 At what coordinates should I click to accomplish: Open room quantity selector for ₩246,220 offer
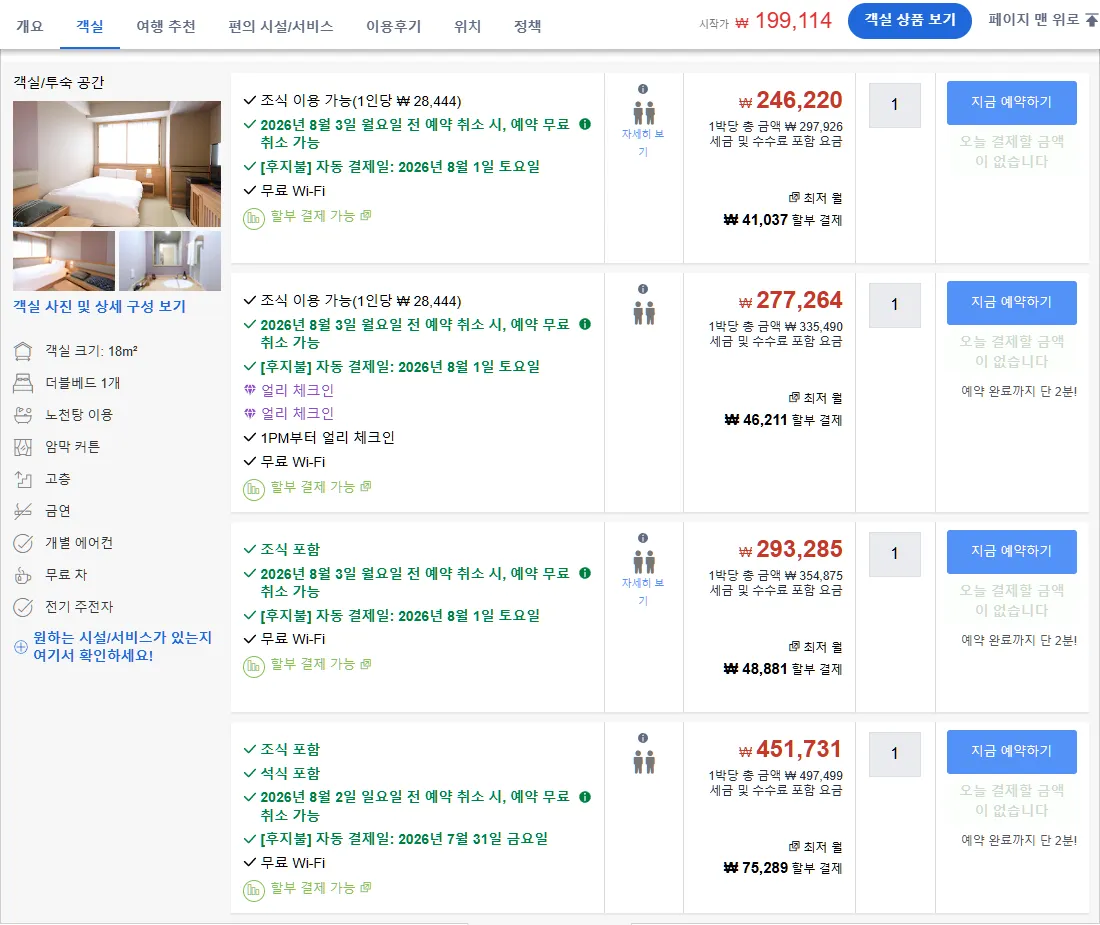(x=894, y=105)
